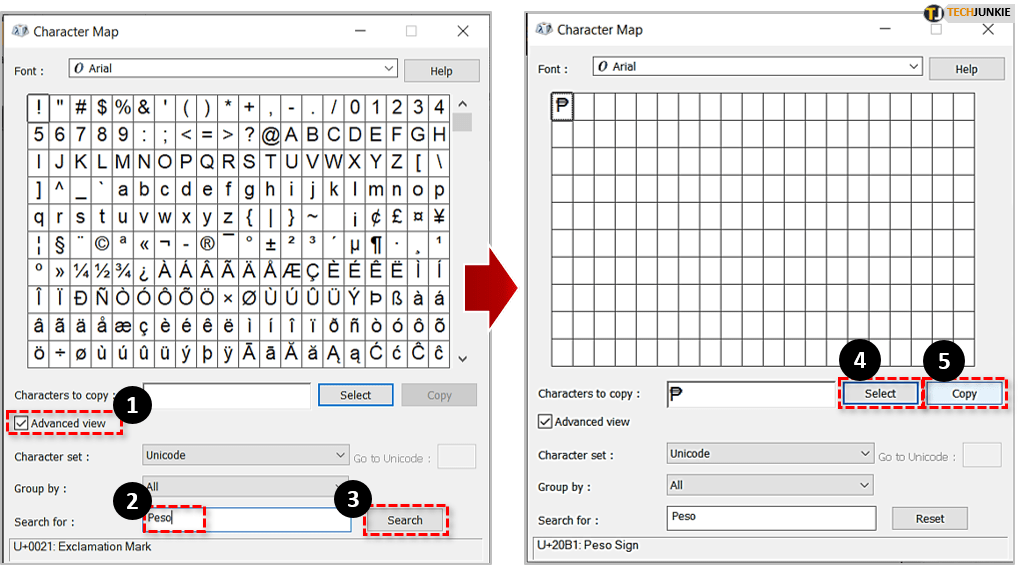Pick the pound sterling £ character
The height and width of the screenshot is (565, 1020).
click(x=397, y=216)
